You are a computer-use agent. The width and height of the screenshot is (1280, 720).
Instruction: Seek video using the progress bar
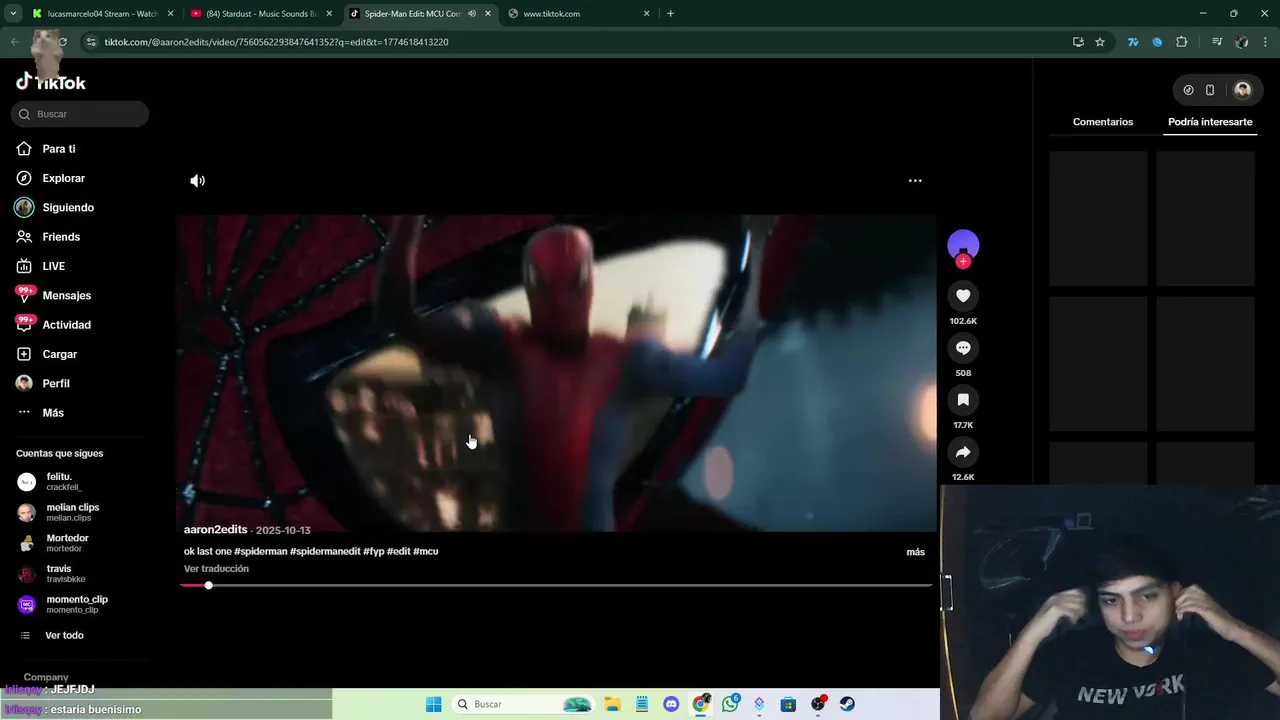click(x=556, y=585)
